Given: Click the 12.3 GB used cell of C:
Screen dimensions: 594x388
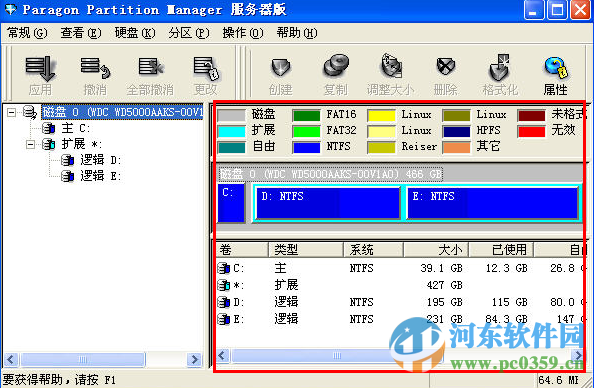Looking at the screenshot, I should click(x=506, y=268).
